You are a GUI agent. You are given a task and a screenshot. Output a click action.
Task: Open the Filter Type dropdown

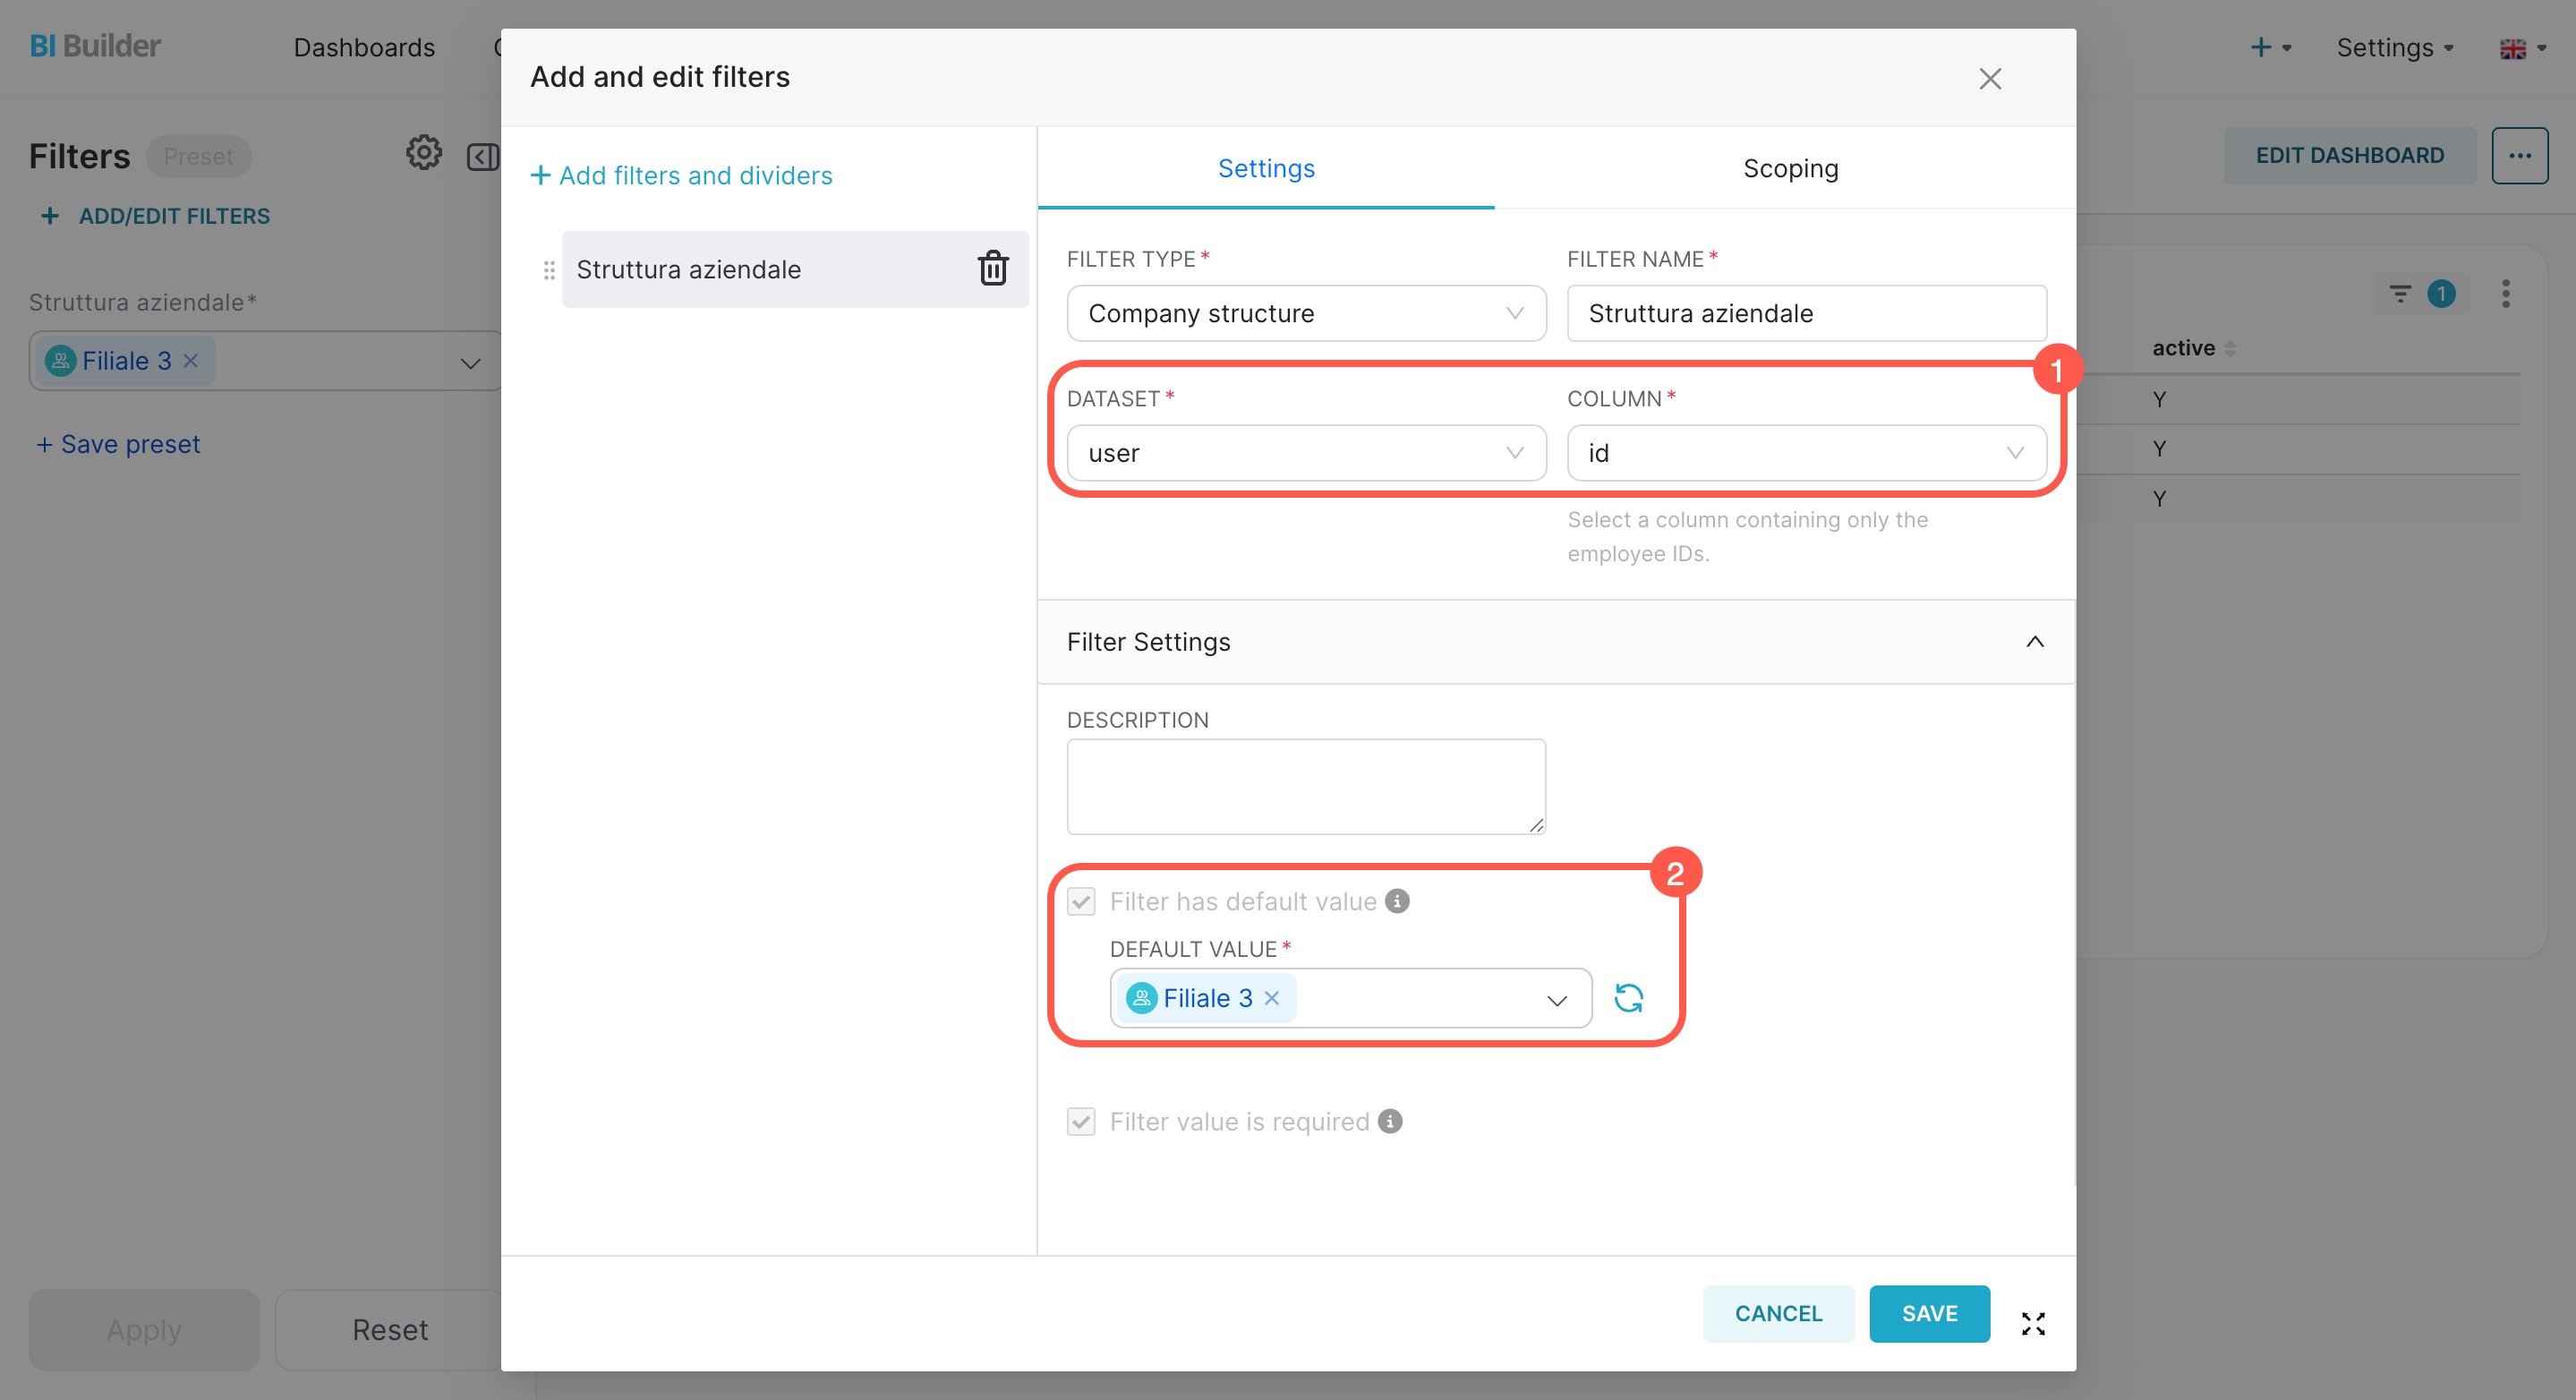pyautogui.click(x=1306, y=313)
